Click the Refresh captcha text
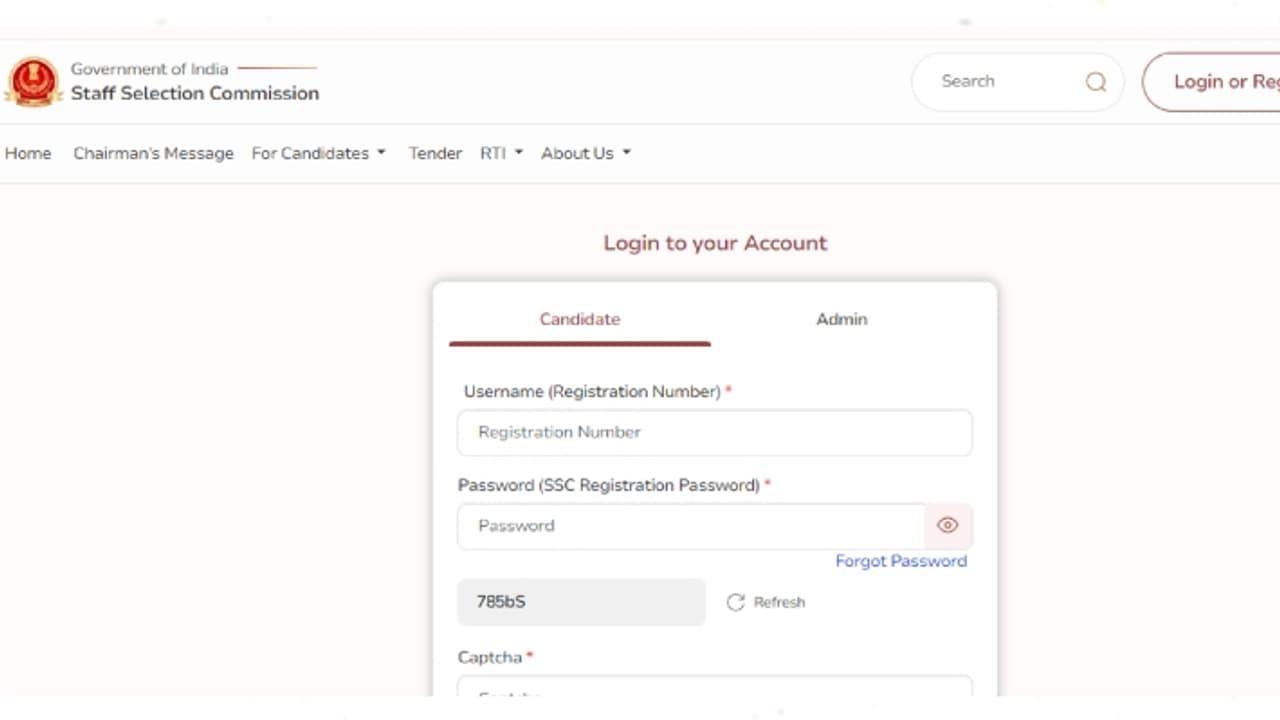1280x720 pixels. [x=779, y=602]
